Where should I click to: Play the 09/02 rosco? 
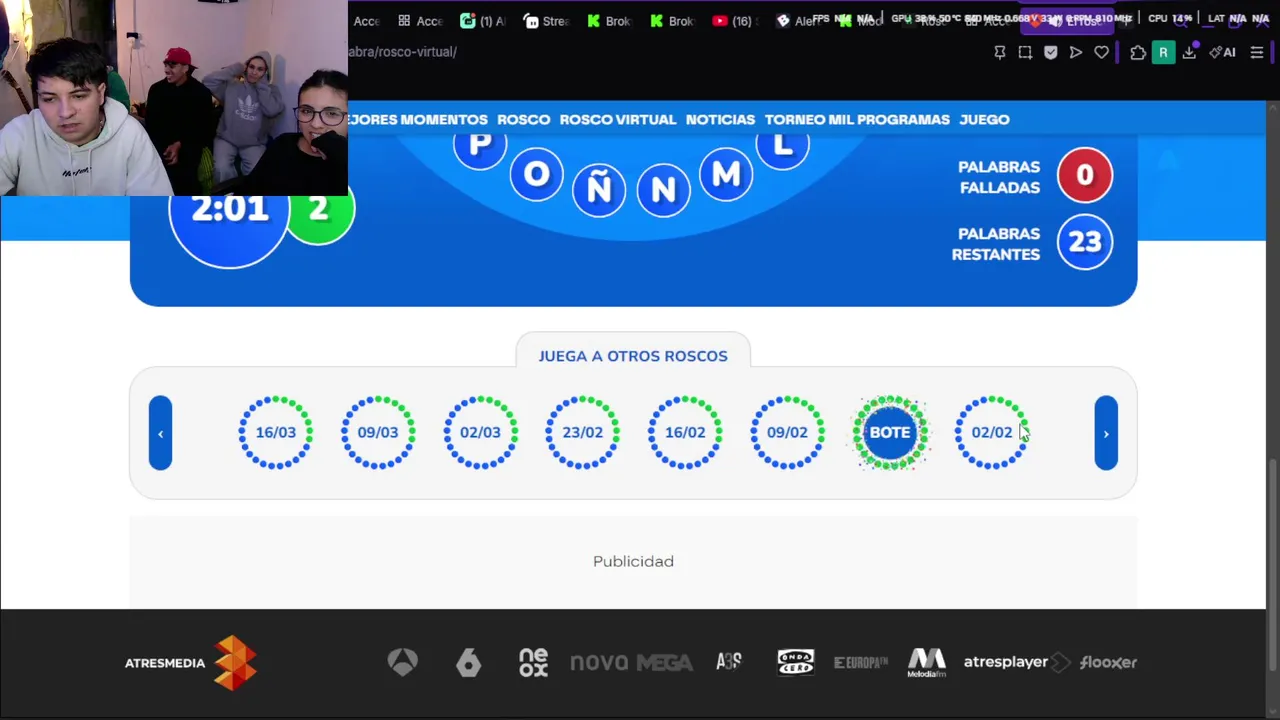click(x=787, y=432)
